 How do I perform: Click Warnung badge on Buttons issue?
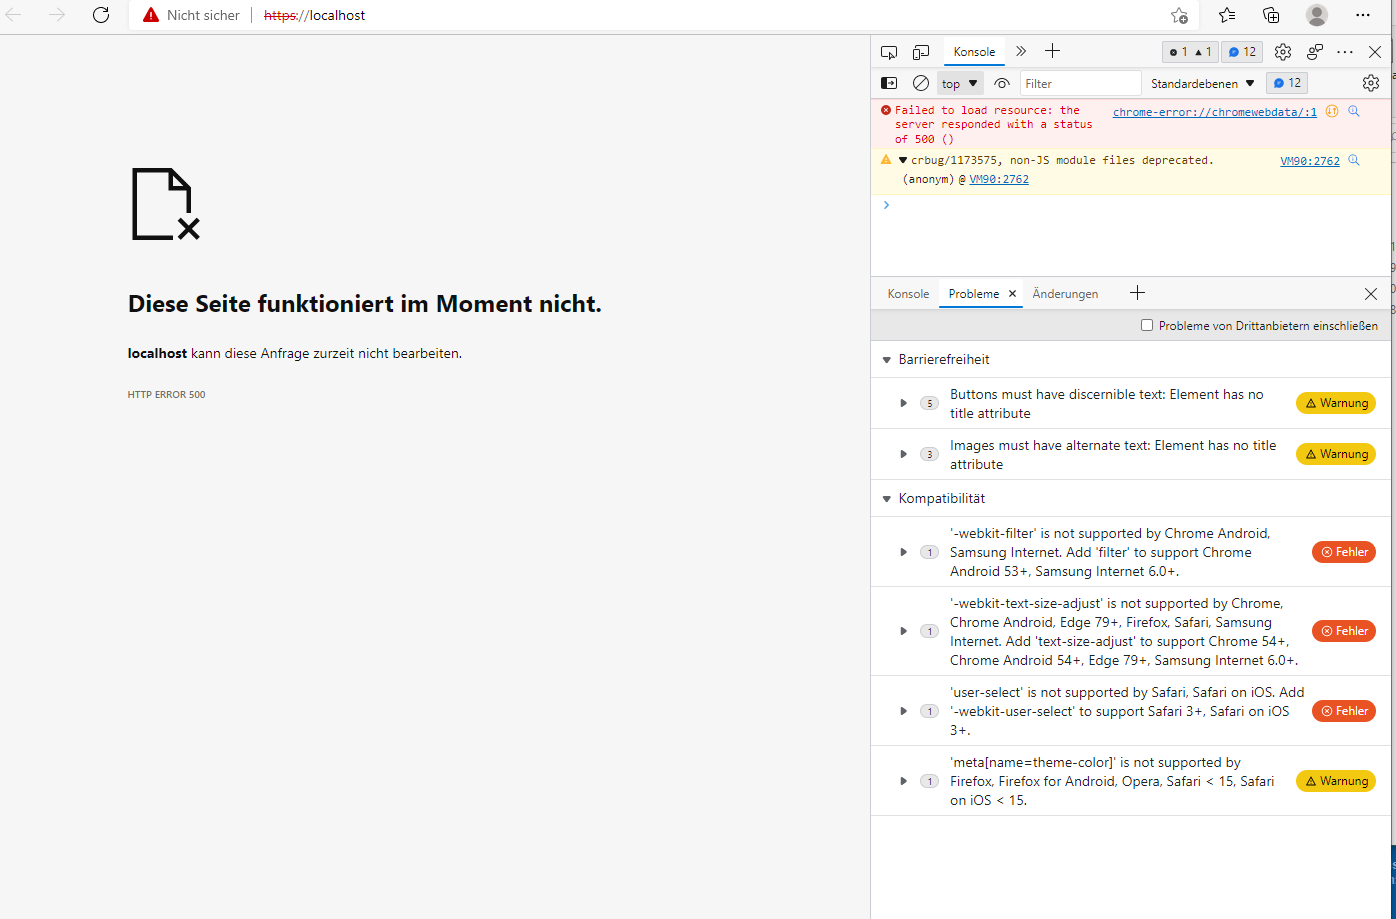pyautogui.click(x=1336, y=403)
